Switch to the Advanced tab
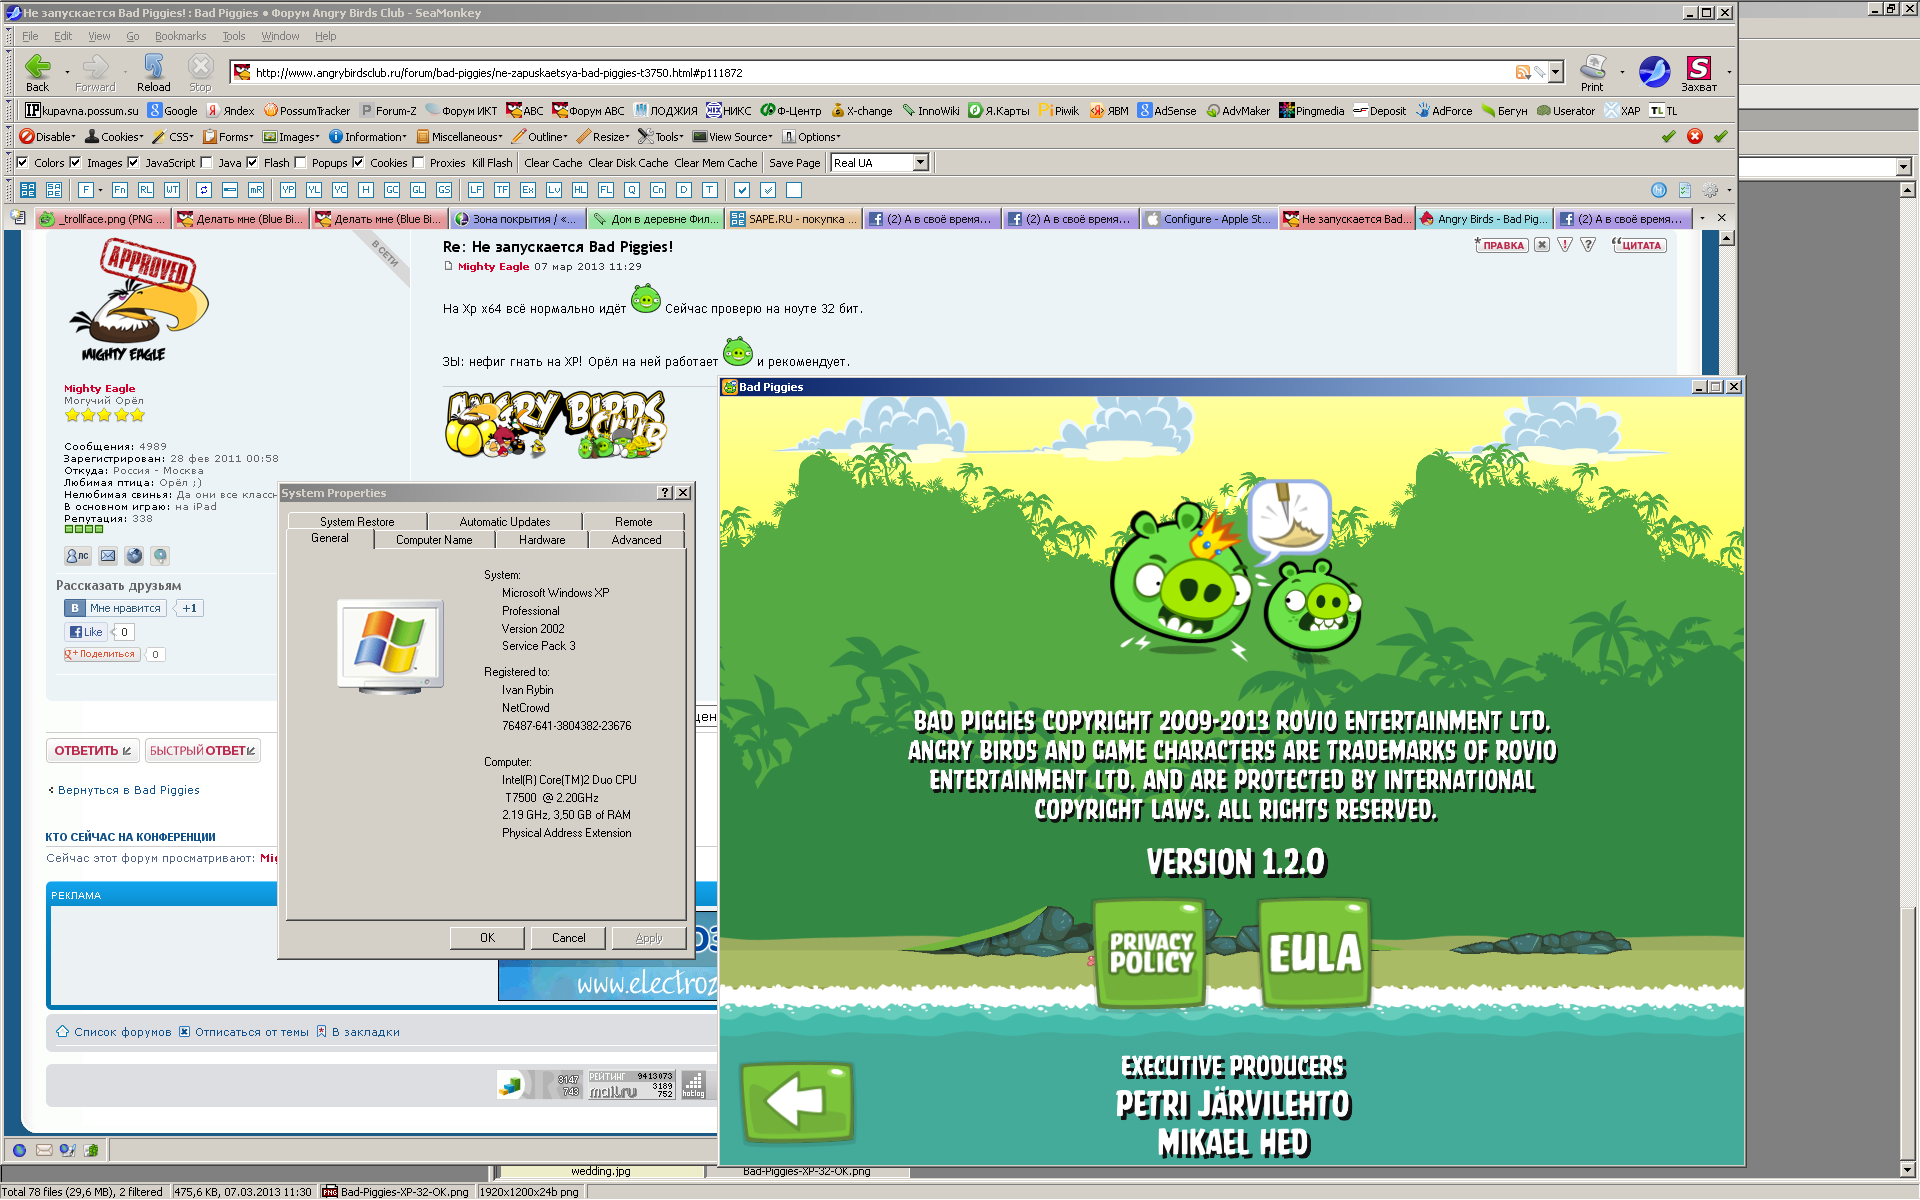The image size is (1920, 1200). 636,540
